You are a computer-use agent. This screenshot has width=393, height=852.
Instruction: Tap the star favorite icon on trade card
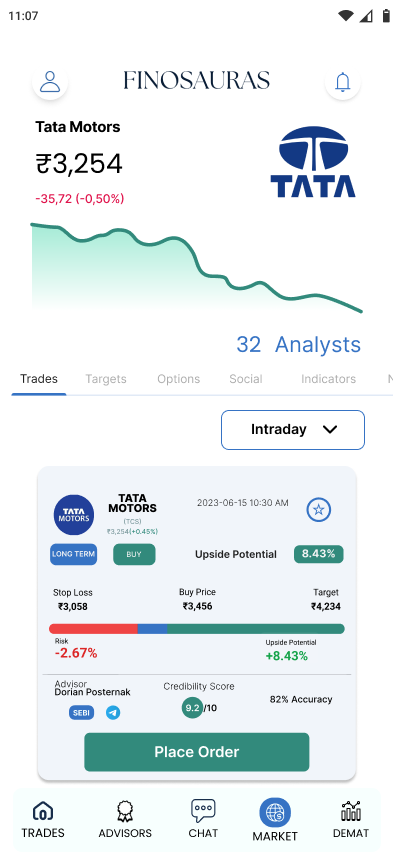(319, 509)
